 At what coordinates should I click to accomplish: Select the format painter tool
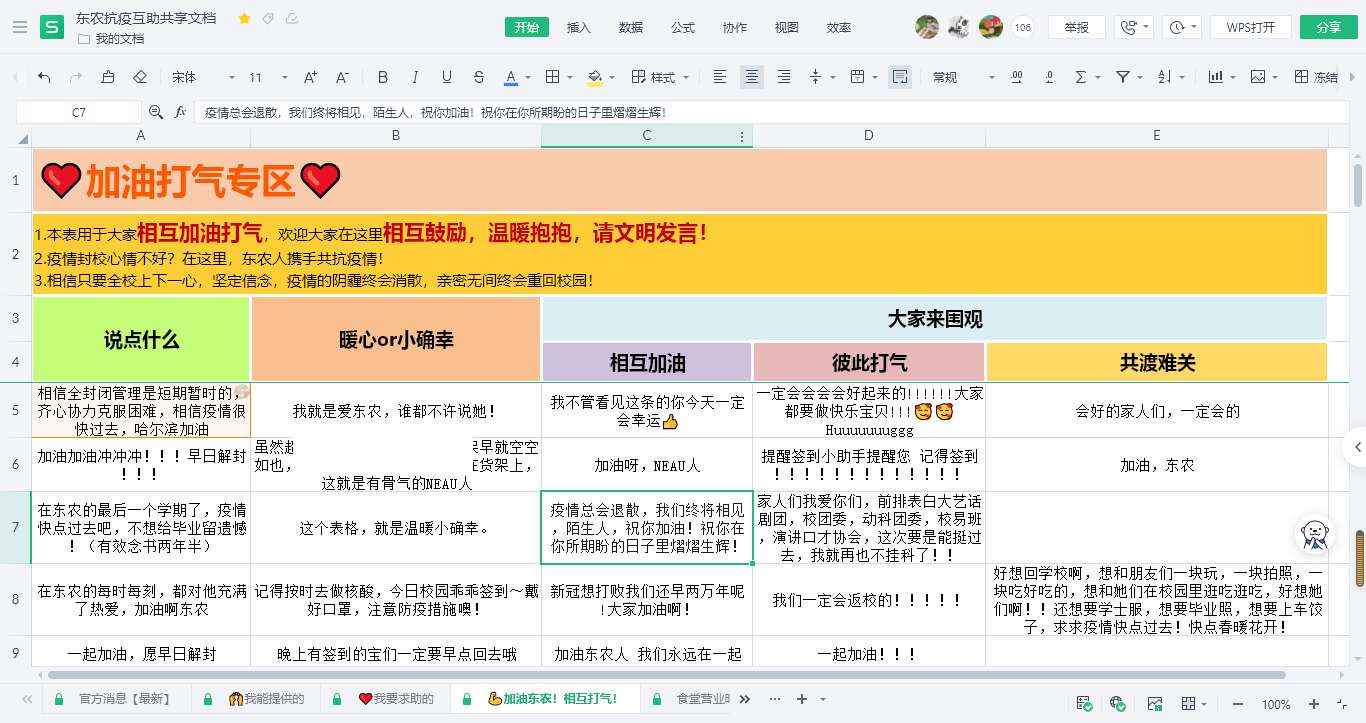pos(108,77)
